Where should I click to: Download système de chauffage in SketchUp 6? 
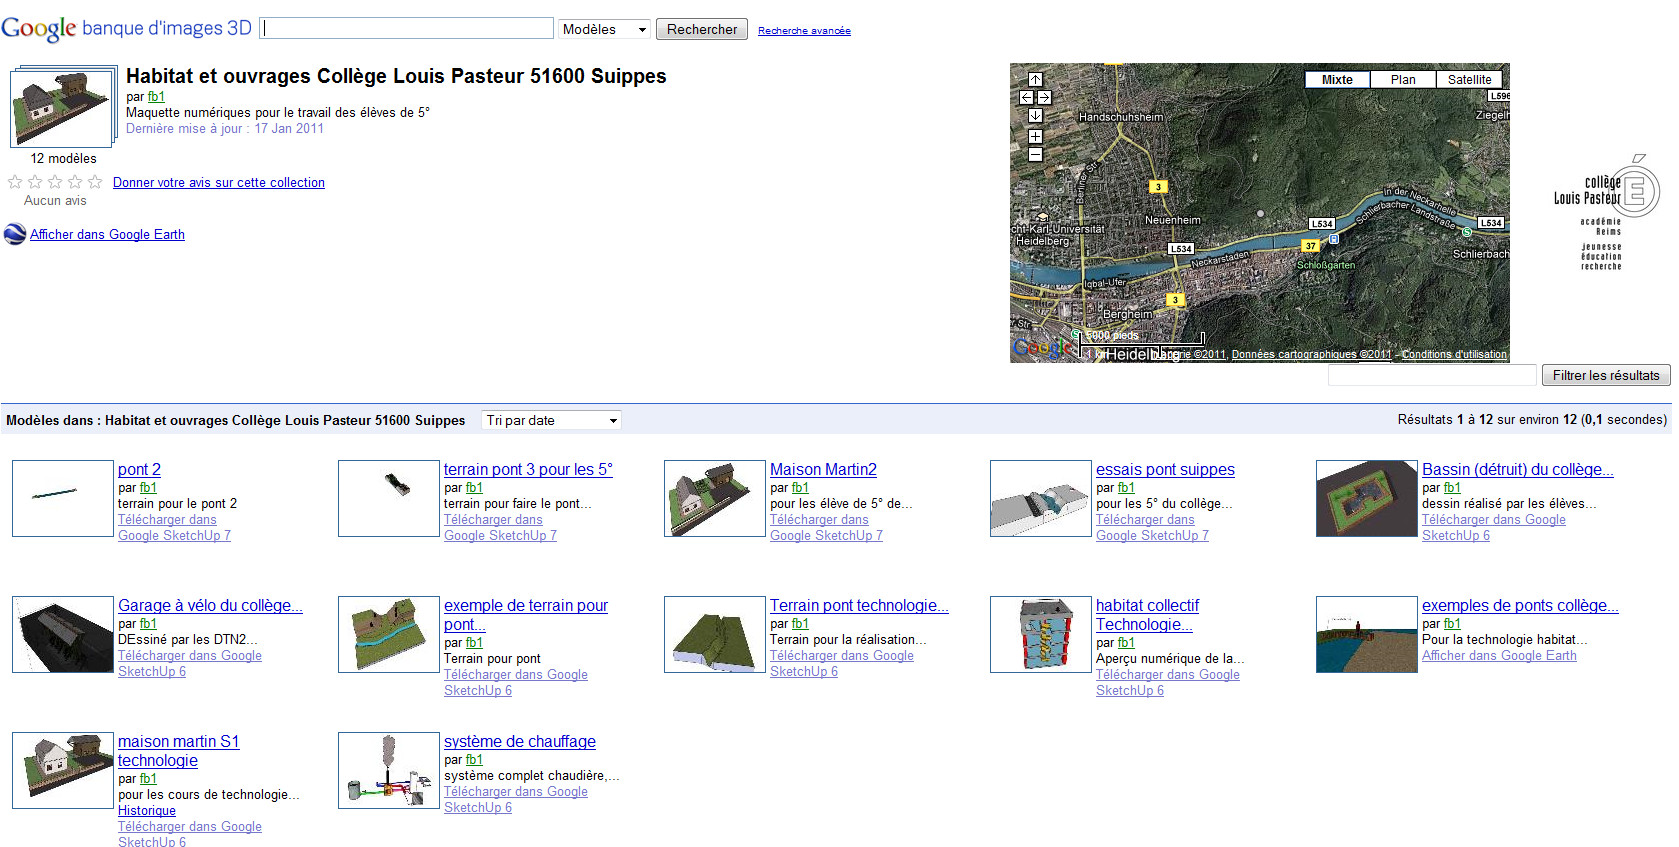click(x=516, y=800)
